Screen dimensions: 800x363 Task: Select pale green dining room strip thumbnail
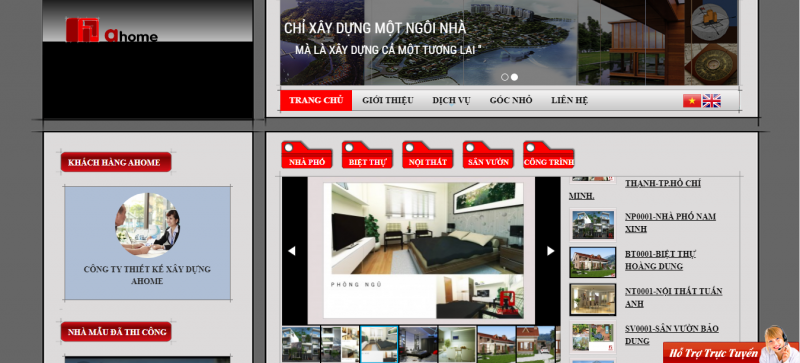pyautogui.click(x=457, y=344)
